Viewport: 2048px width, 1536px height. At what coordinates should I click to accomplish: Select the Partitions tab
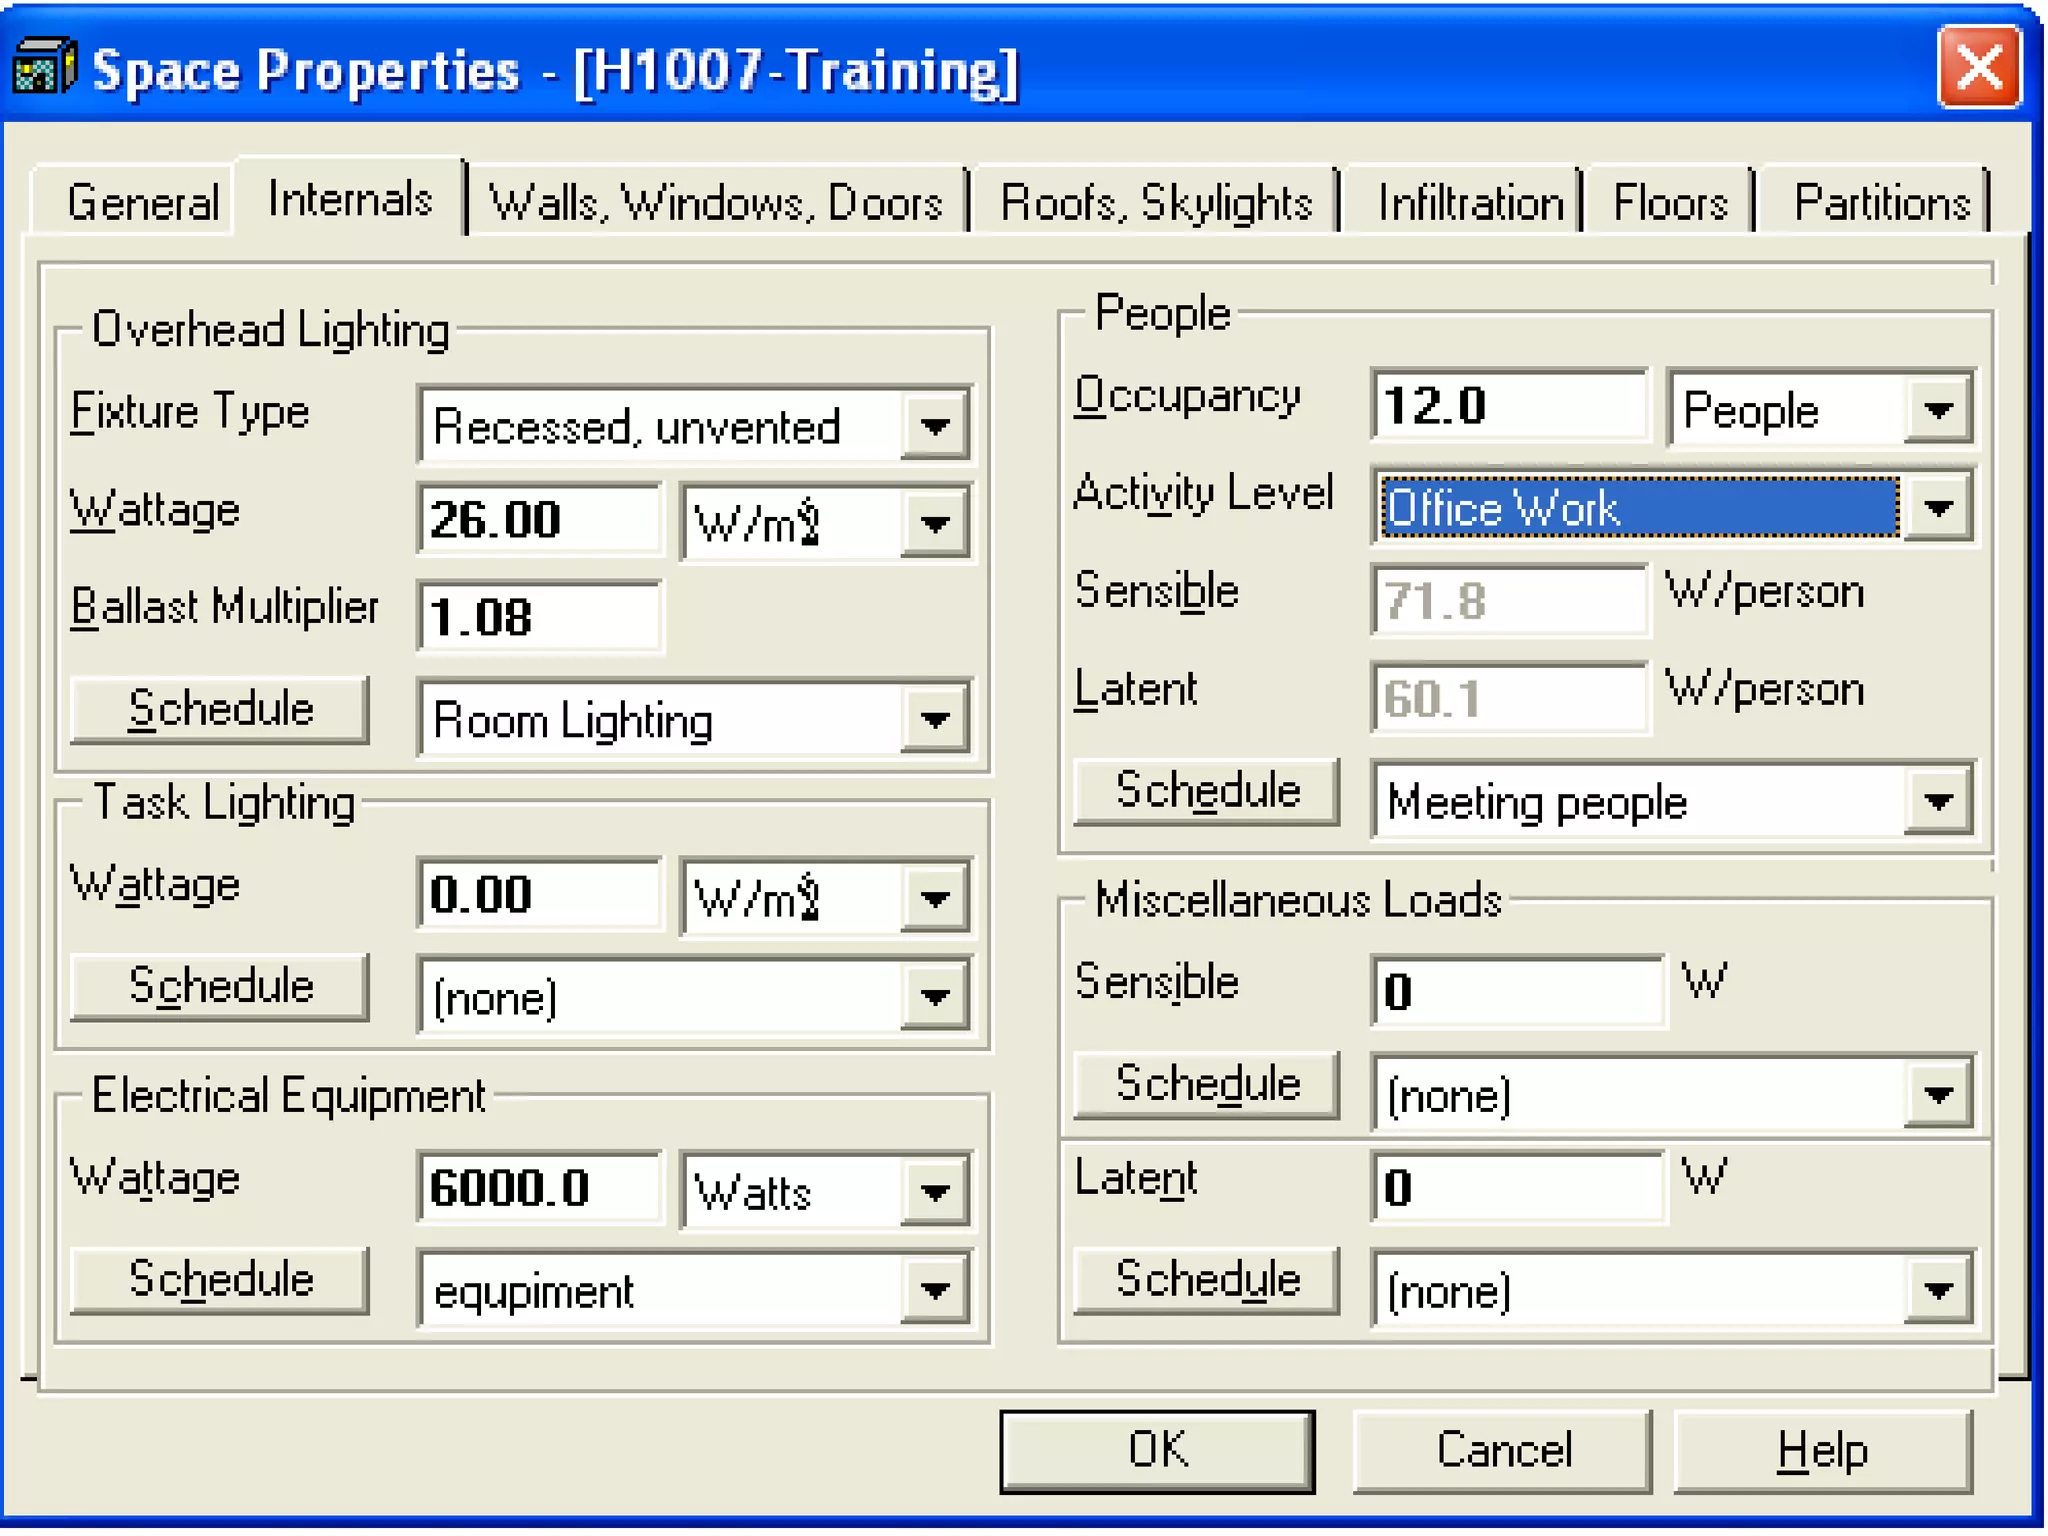click(x=1881, y=203)
